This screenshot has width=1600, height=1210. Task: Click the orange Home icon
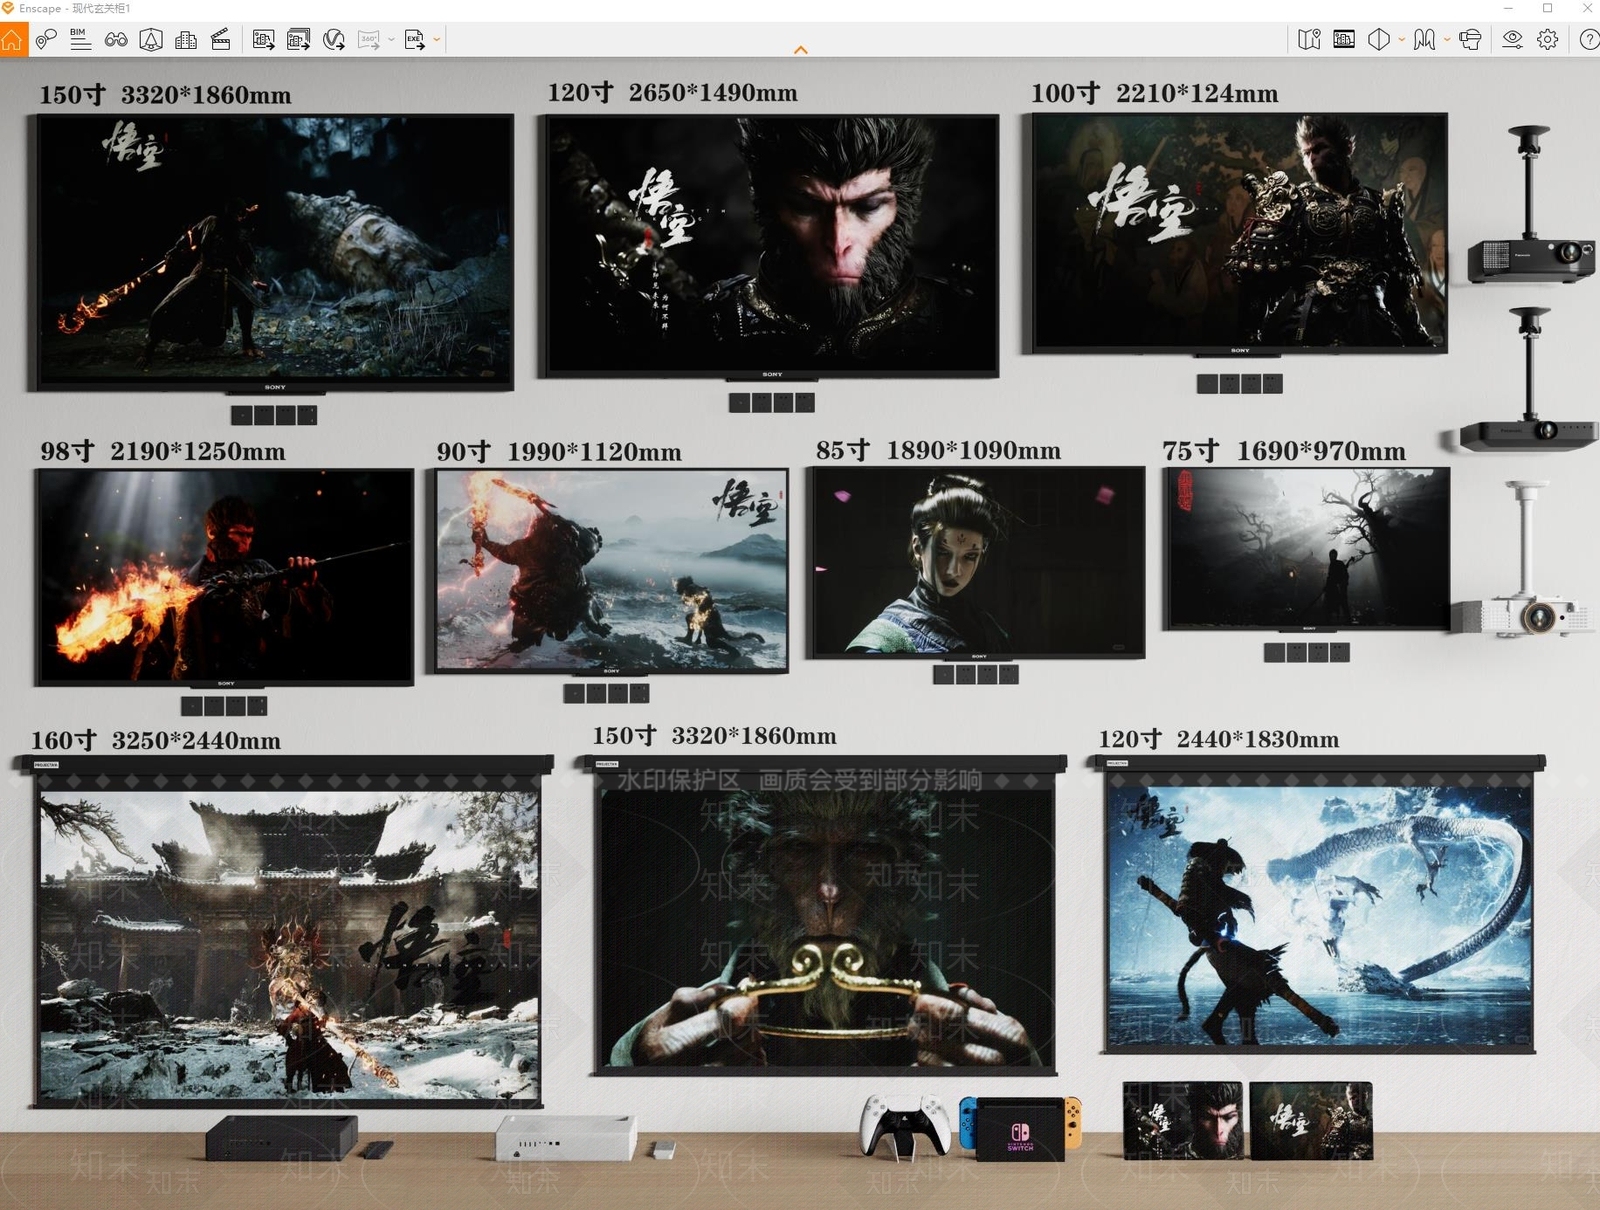(12, 40)
